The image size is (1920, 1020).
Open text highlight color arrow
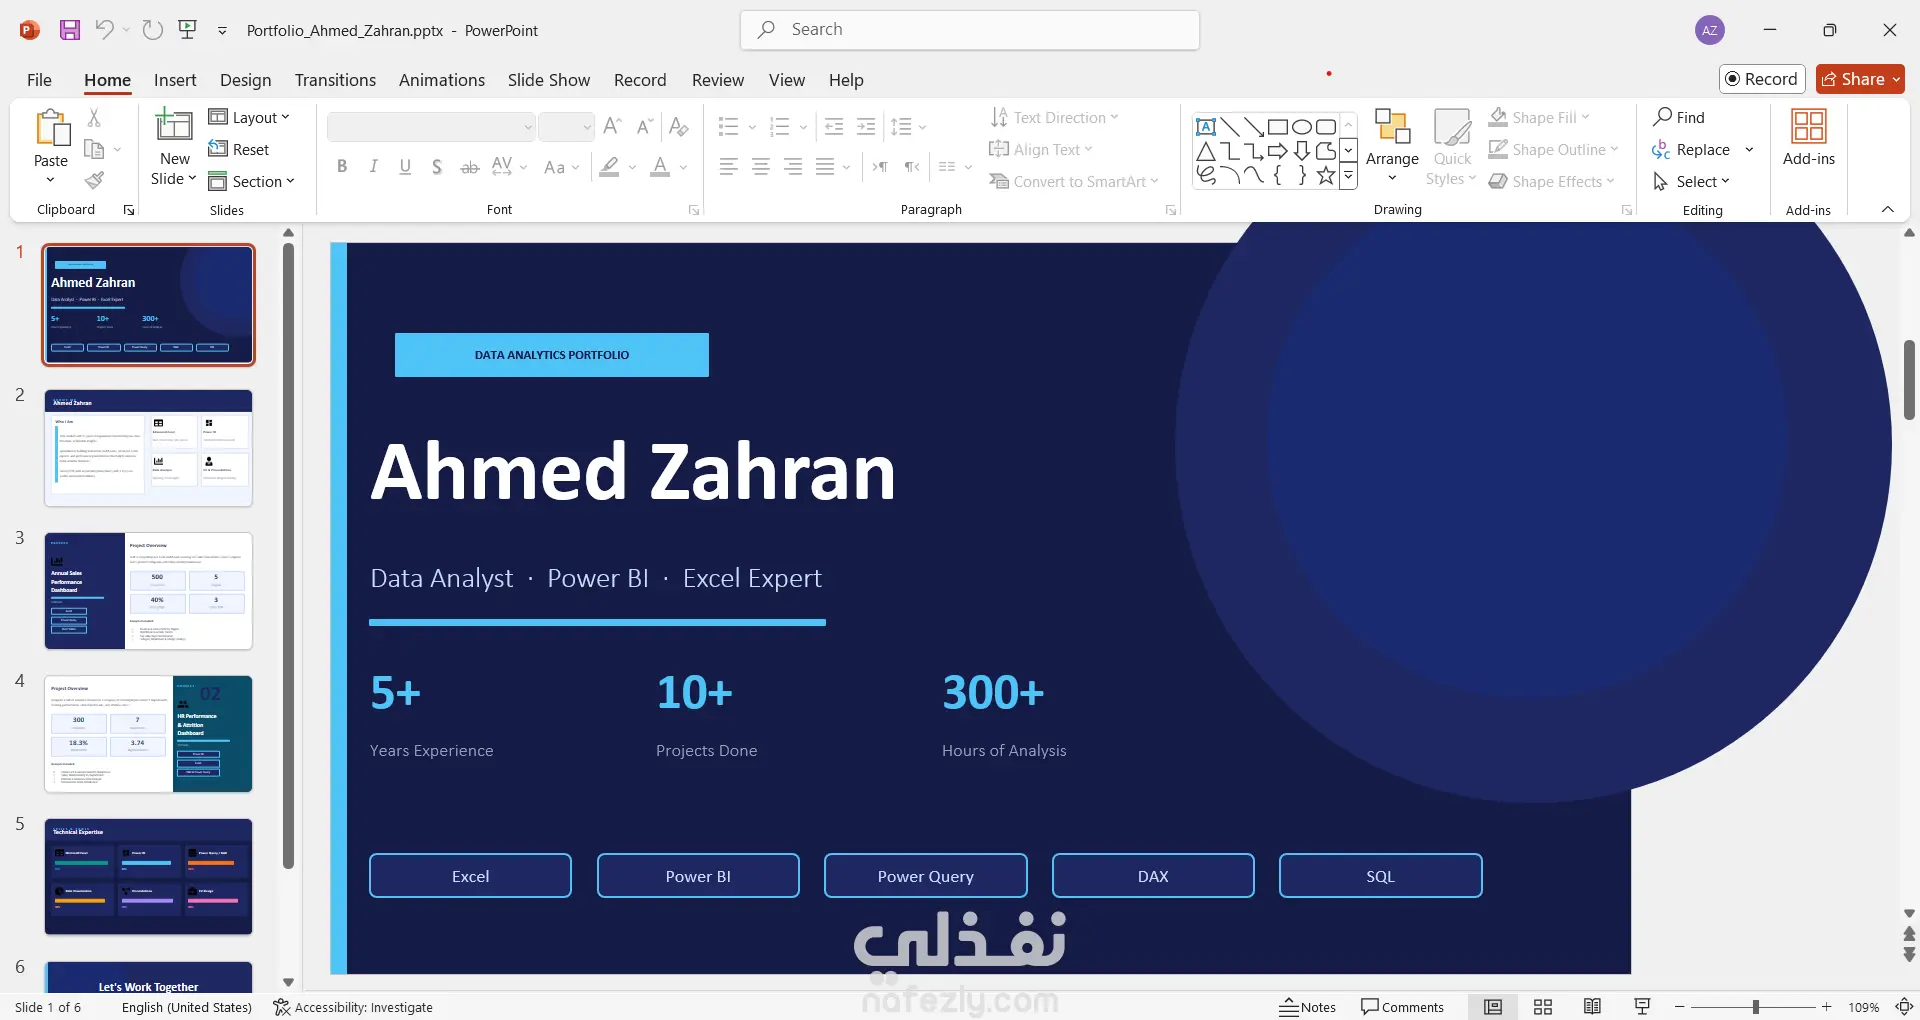pyautogui.click(x=632, y=167)
